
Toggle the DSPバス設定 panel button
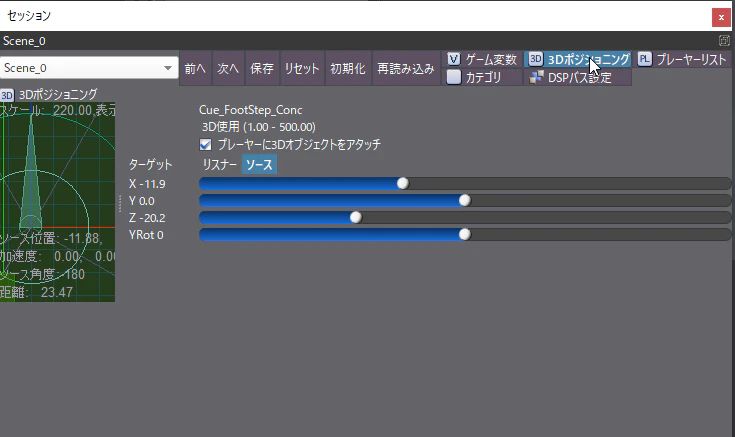[578, 77]
